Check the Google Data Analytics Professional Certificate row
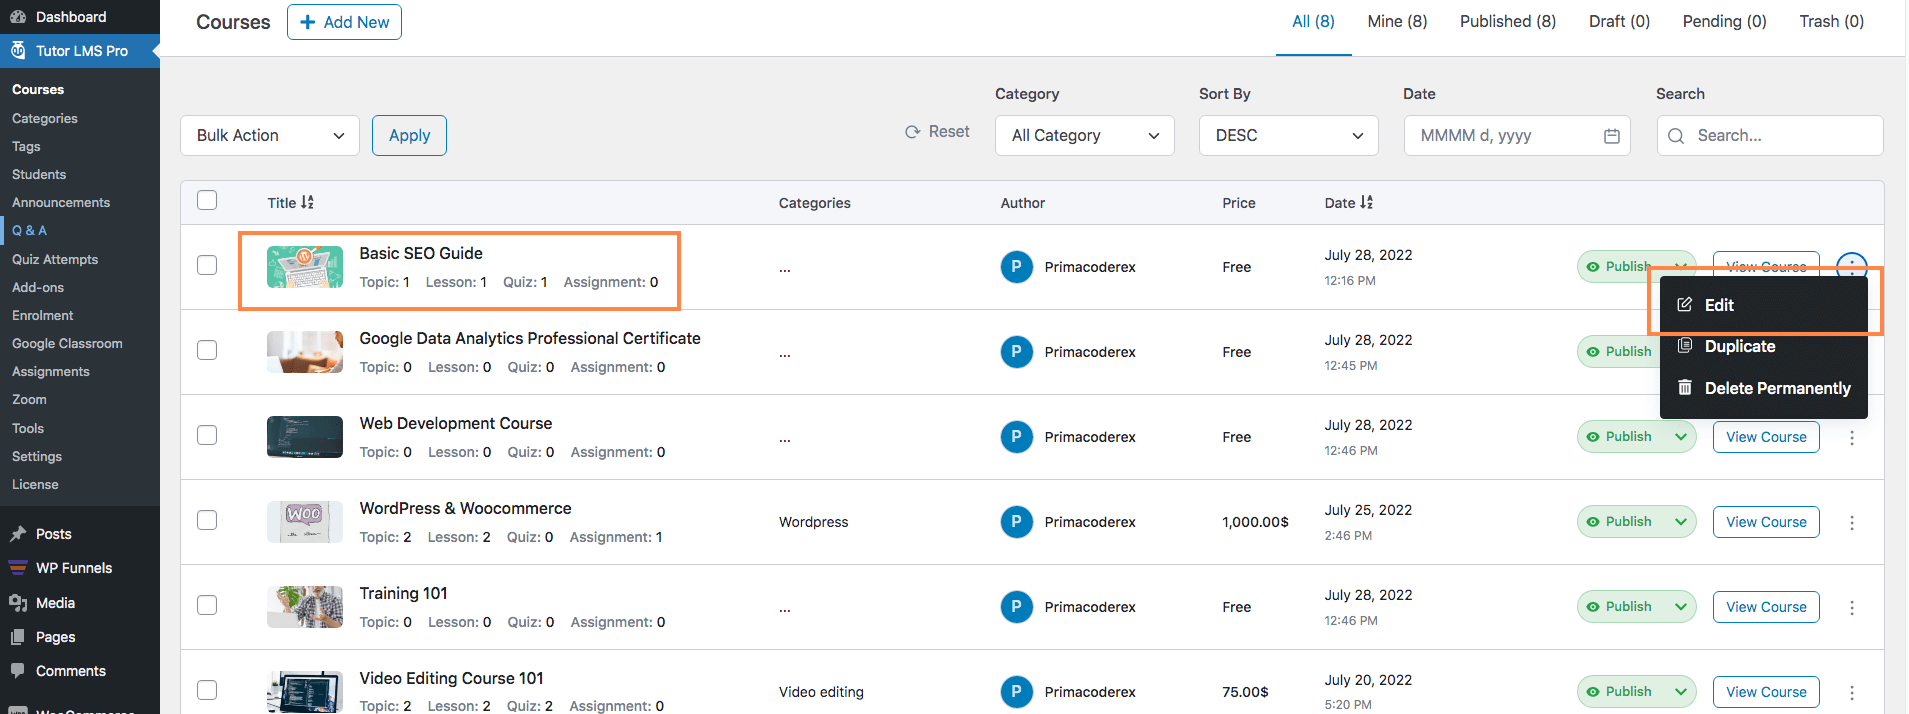Viewport: 1909px width, 714px height. click(207, 350)
